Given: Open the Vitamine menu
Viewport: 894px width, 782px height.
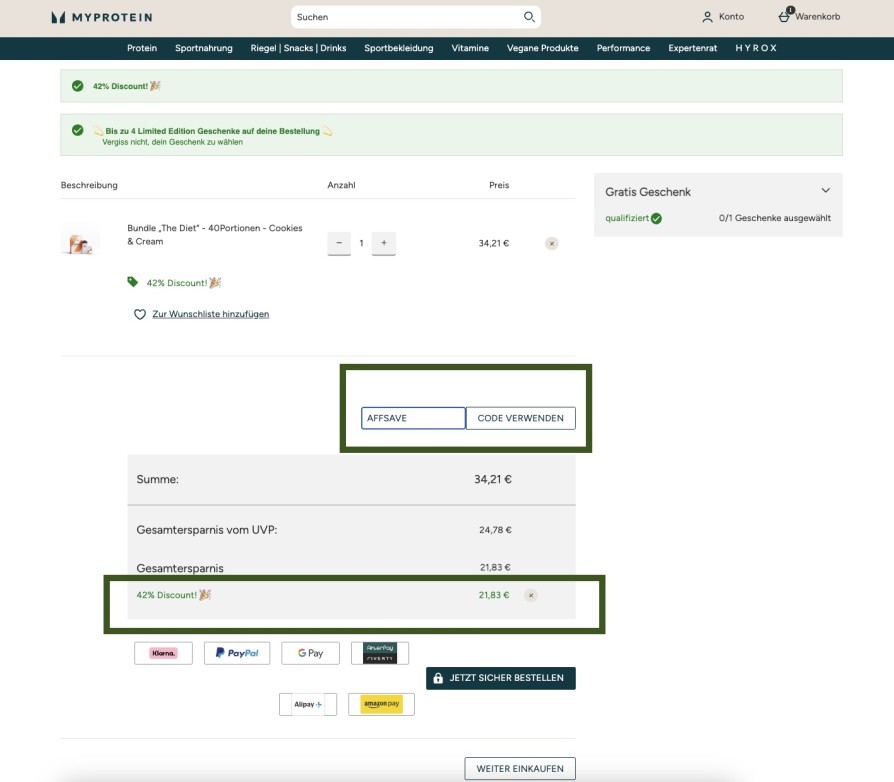Looking at the screenshot, I should [x=470, y=48].
